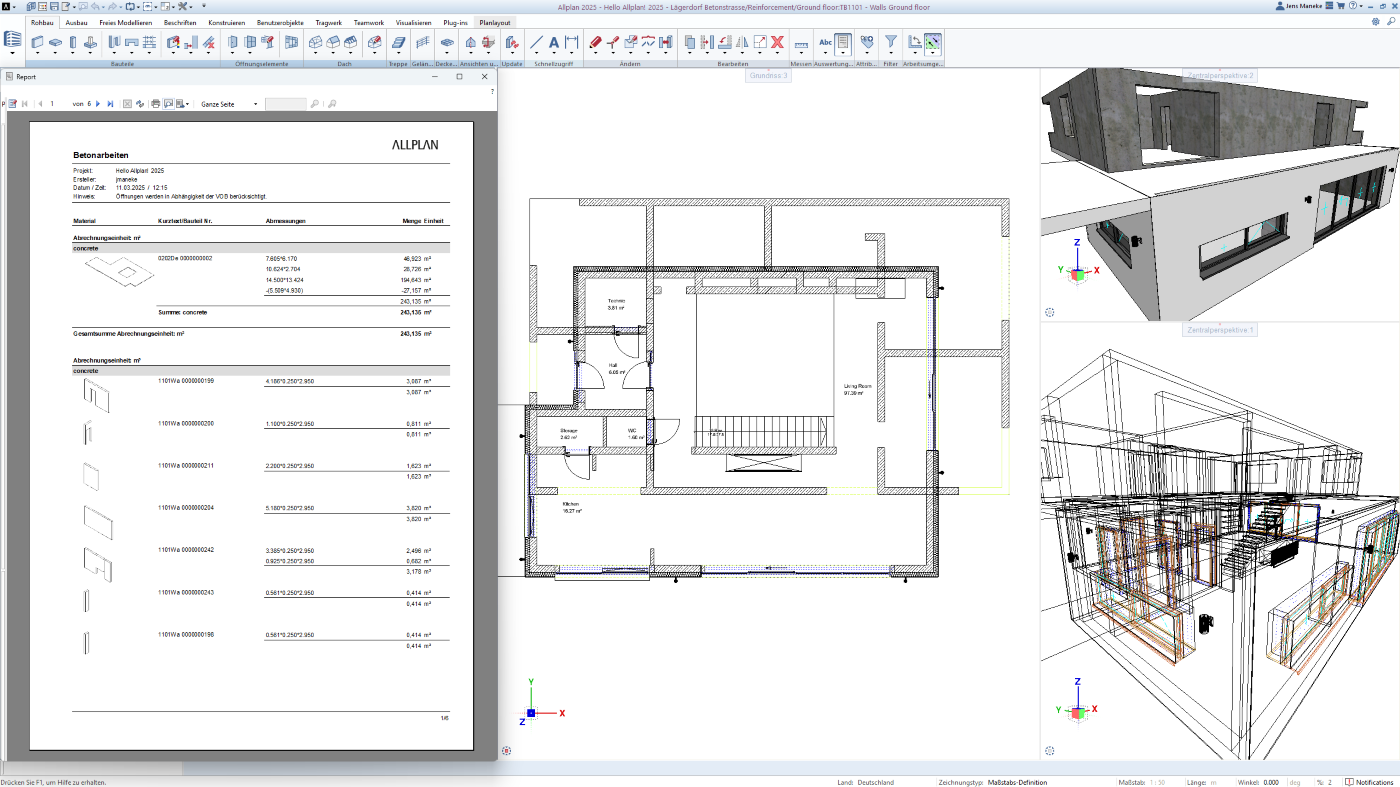Click the Jens Maneke user account

coord(1299,6)
